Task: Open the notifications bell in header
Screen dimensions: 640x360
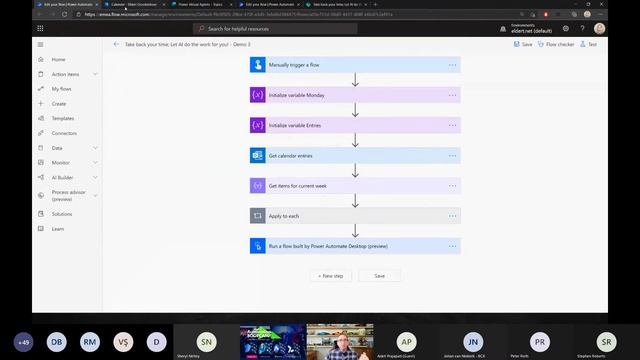Action: pos(503,29)
